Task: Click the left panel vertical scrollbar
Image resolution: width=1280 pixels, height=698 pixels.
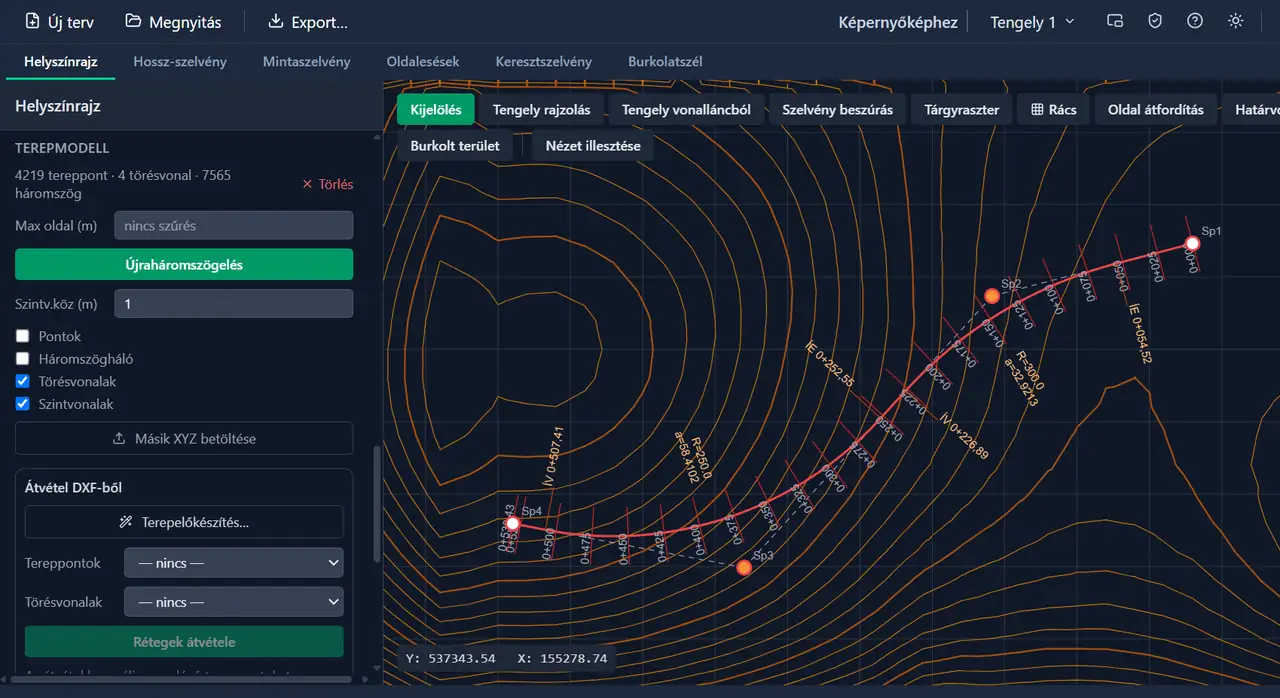Action: (376, 505)
